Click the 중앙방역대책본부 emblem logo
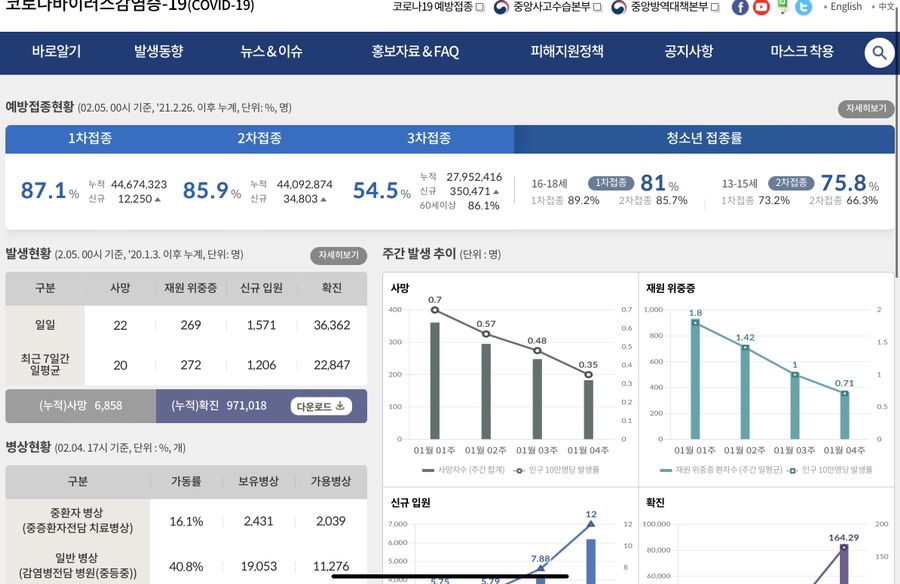This screenshot has width=900, height=584. (619, 7)
